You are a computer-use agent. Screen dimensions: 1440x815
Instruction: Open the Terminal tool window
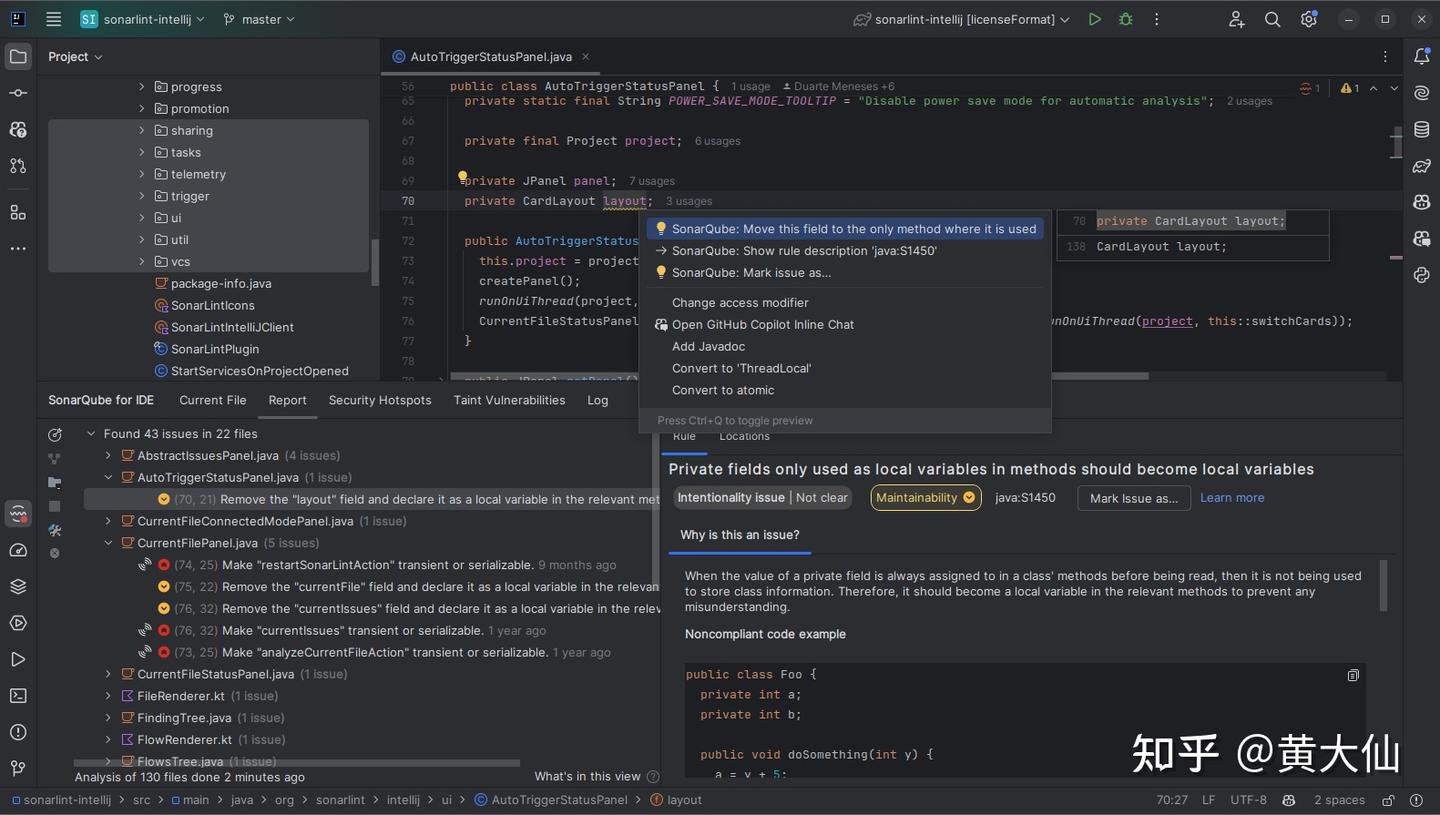click(x=18, y=696)
